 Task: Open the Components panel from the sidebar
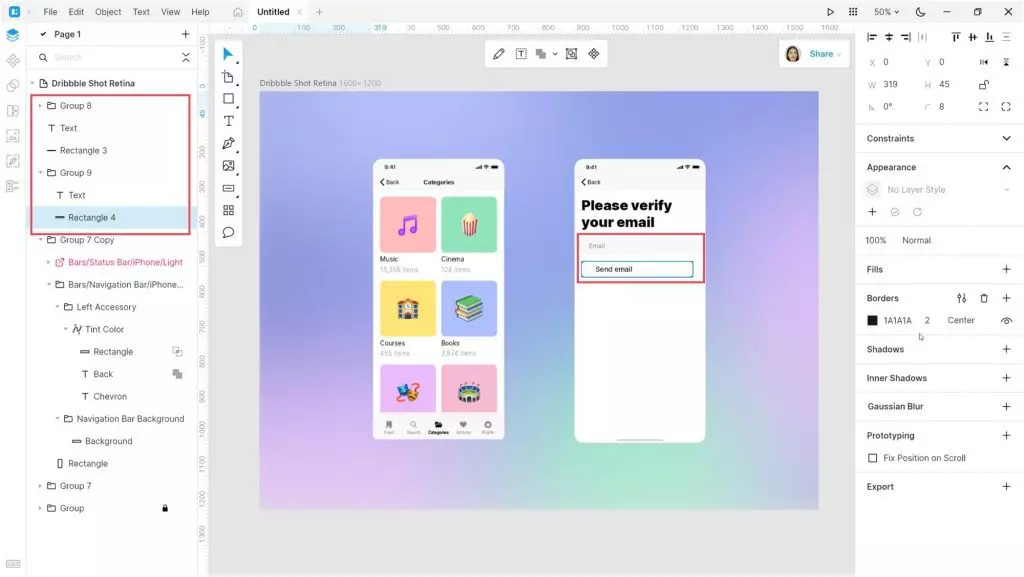[x=12, y=61]
